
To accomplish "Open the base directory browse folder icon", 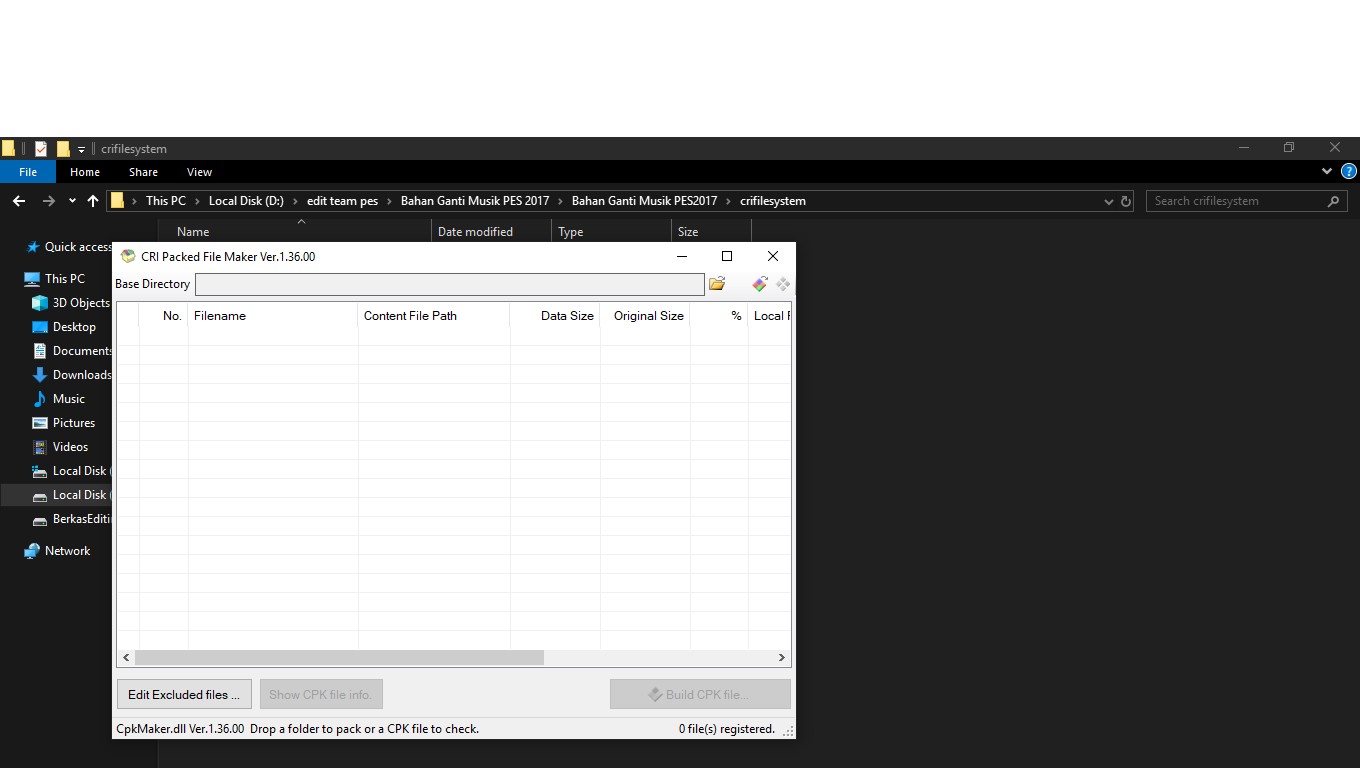I will tap(717, 284).
